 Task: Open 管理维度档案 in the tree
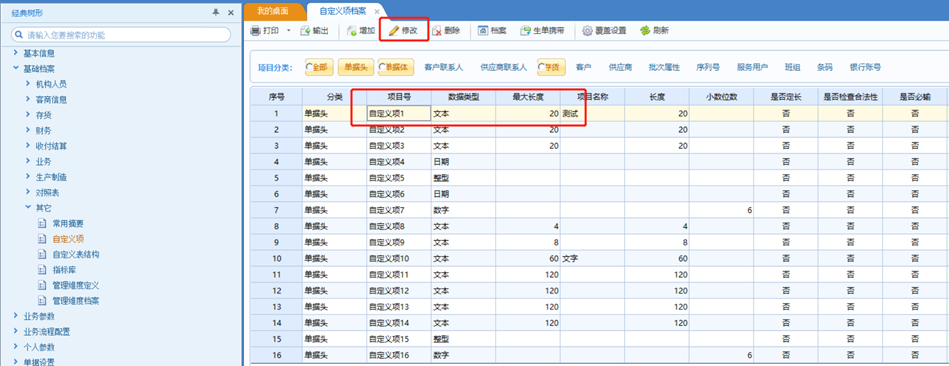[76, 301]
